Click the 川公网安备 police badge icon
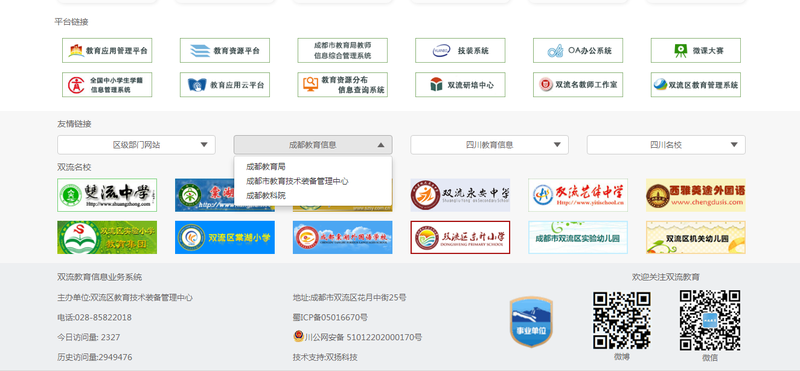Image resolution: width=800 pixels, height=371 pixels. click(298, 336)
